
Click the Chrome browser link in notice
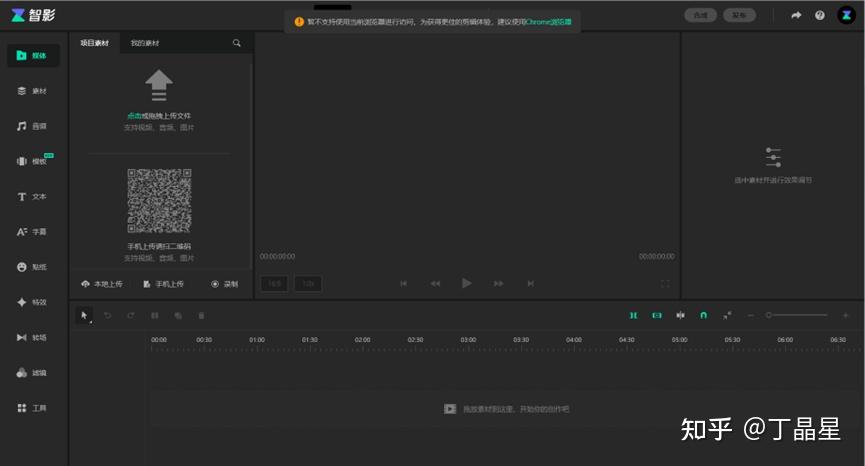(x=548, y=22)
